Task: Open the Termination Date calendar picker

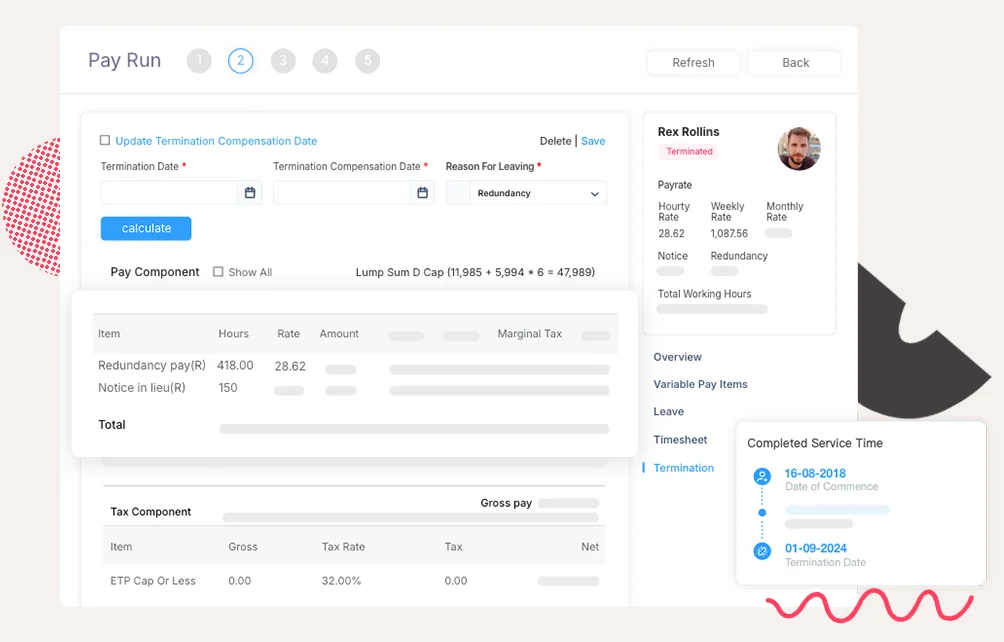Action: [x=250, y=193]
